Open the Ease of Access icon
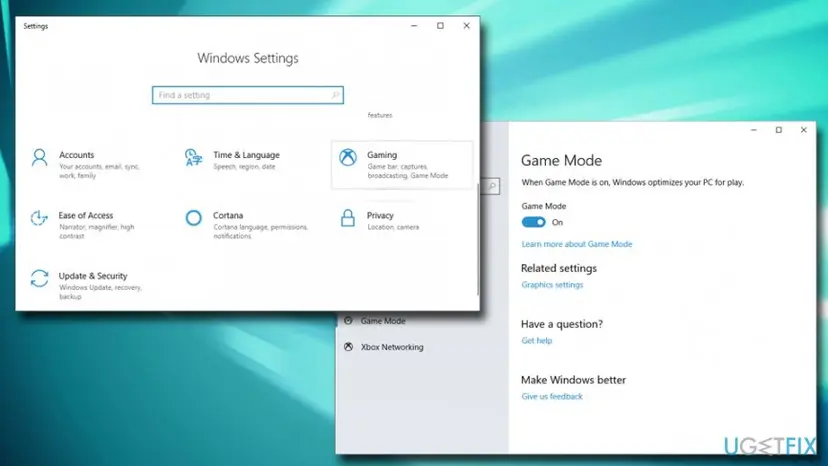Image resolution: width=828 pixels, height=466 pixels. 39,218
